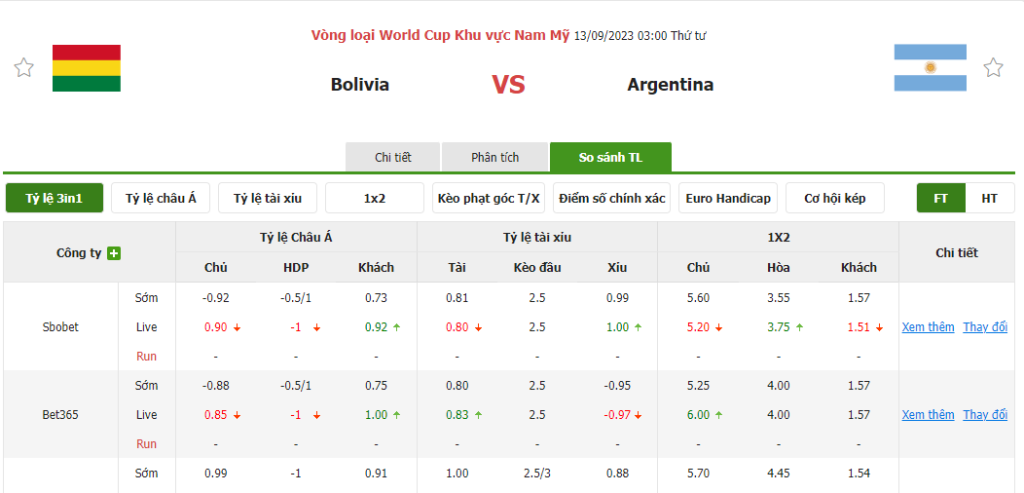Select the So sánh TL tab
This screenshot has width=1024, height=493.
click(610, 157)
